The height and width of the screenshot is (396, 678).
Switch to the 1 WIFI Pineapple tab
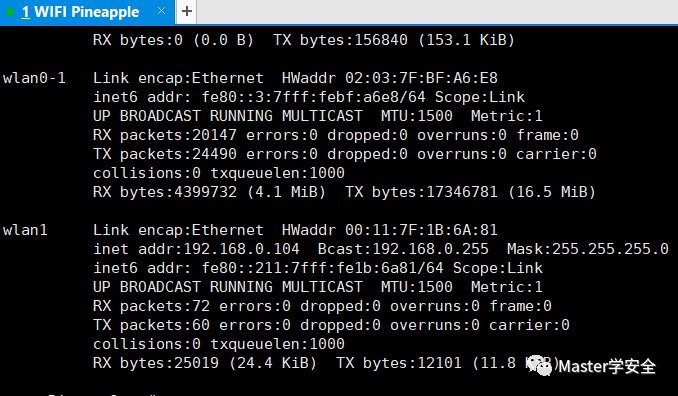[x=80, y=12]
